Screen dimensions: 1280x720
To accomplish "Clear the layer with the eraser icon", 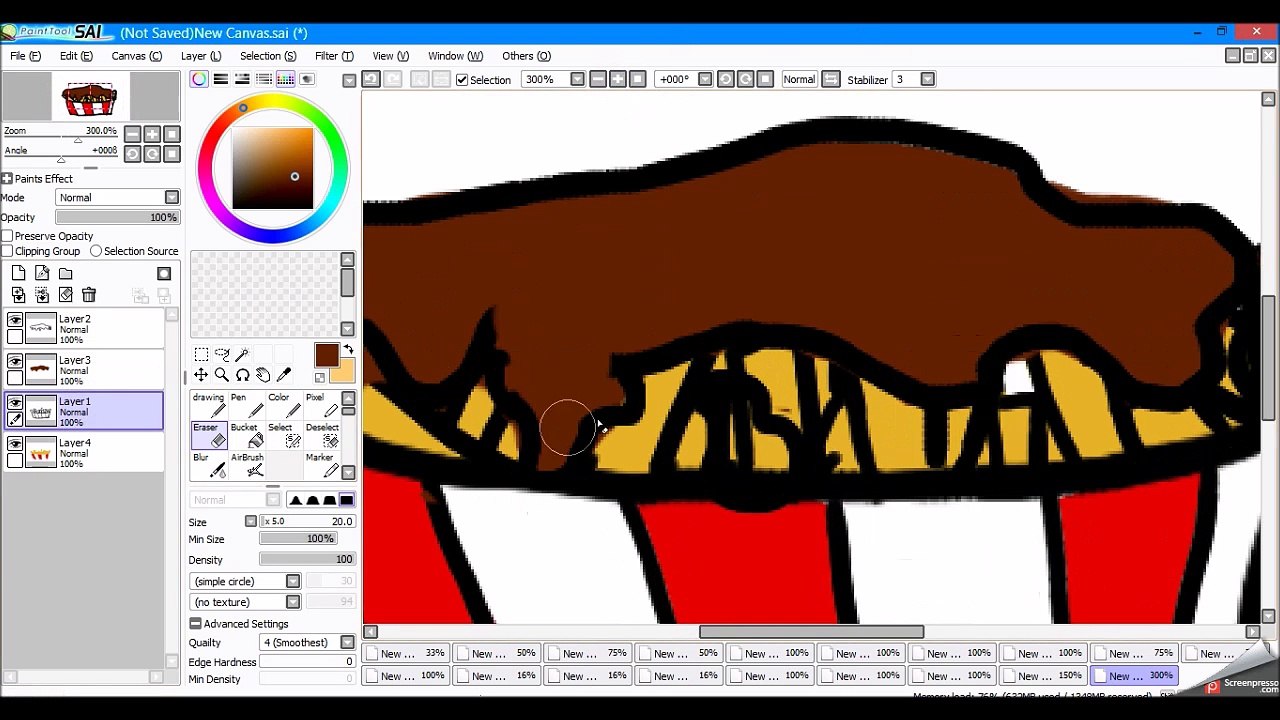I will [x=66, y=295].
